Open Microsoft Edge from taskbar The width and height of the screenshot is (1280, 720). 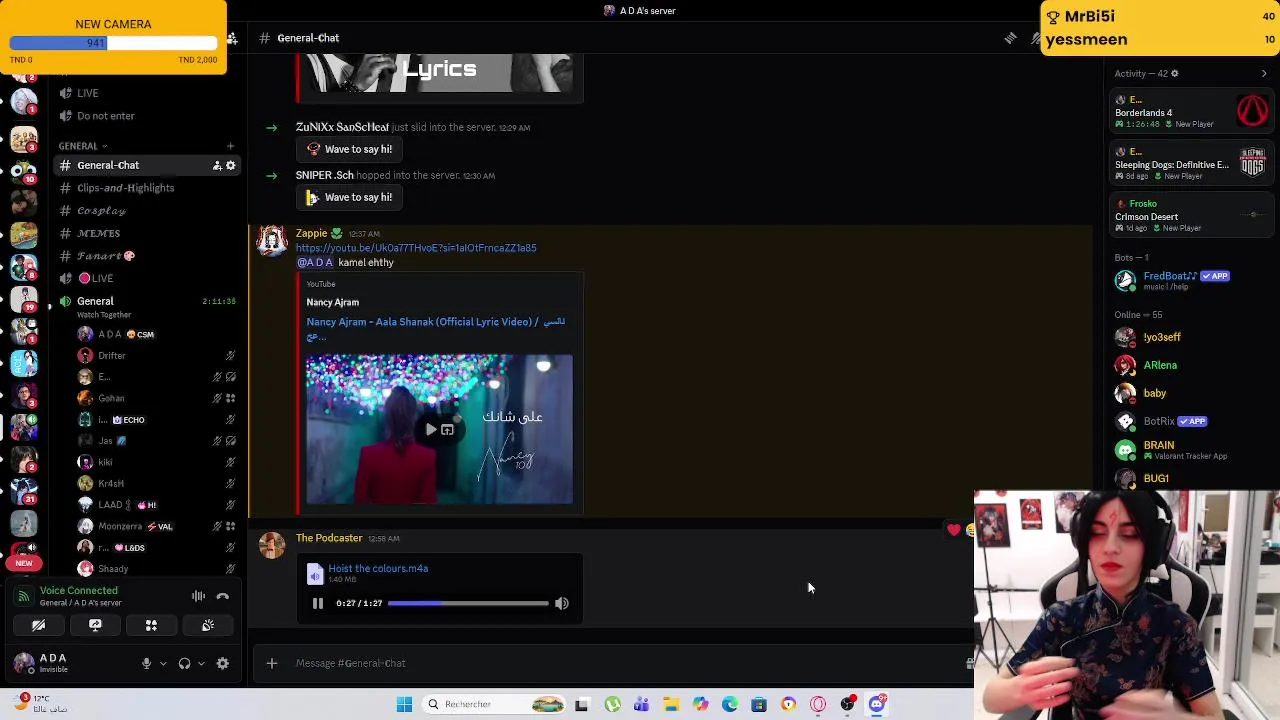coord(730,704)
